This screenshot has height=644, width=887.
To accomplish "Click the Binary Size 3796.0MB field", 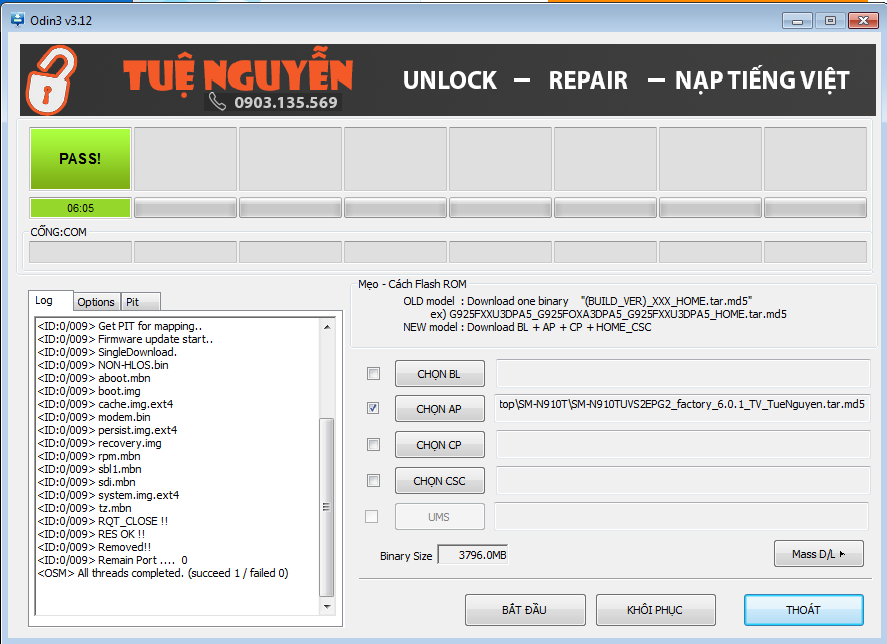I will pyautogui.click(x=473, y=555).
